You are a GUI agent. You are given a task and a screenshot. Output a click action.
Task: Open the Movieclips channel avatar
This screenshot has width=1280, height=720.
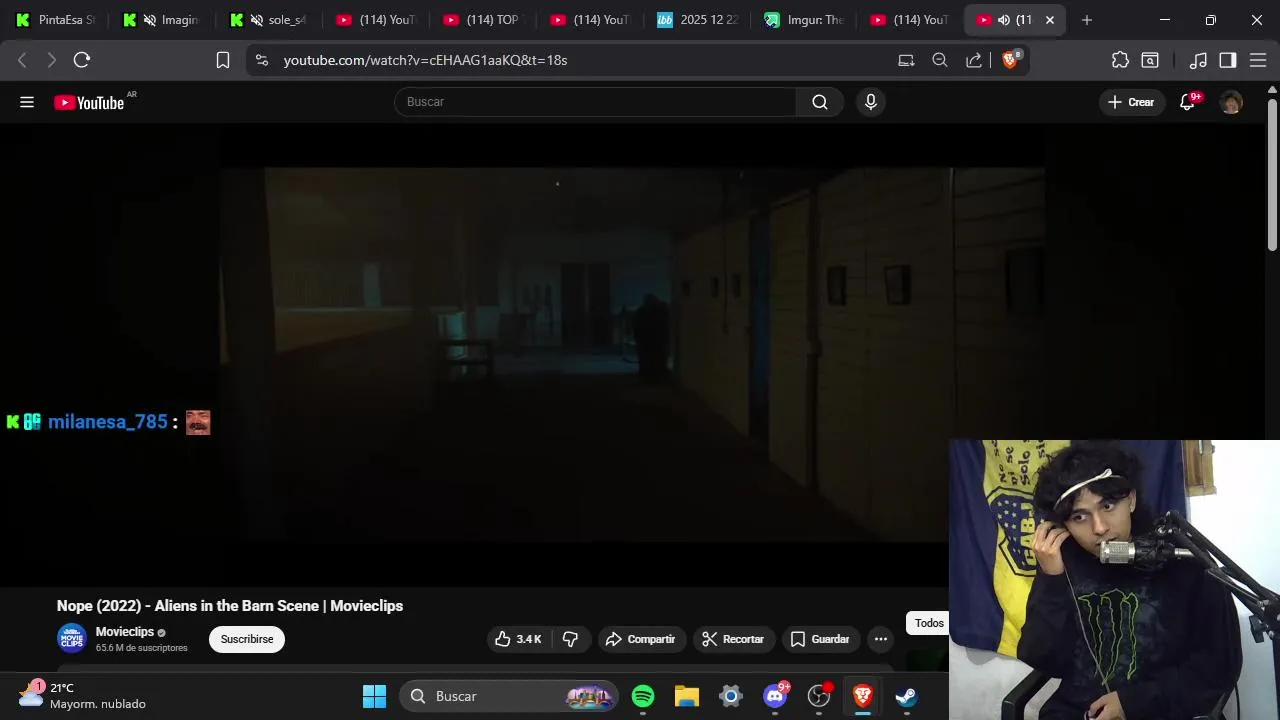pos(72,638)
